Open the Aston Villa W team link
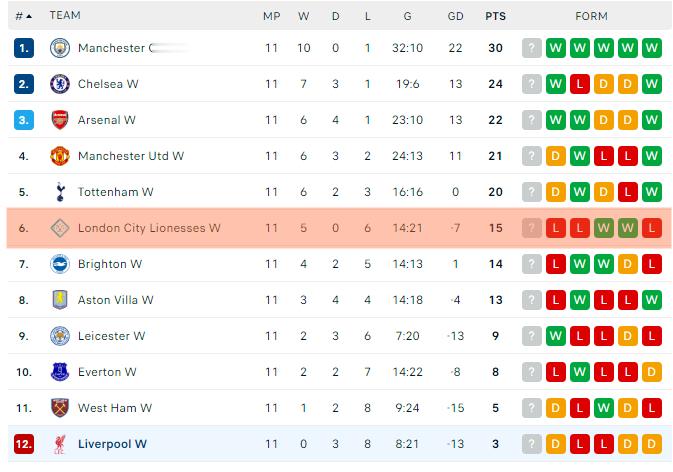Viewport: 673px width, 472px height. pos(115,300)
